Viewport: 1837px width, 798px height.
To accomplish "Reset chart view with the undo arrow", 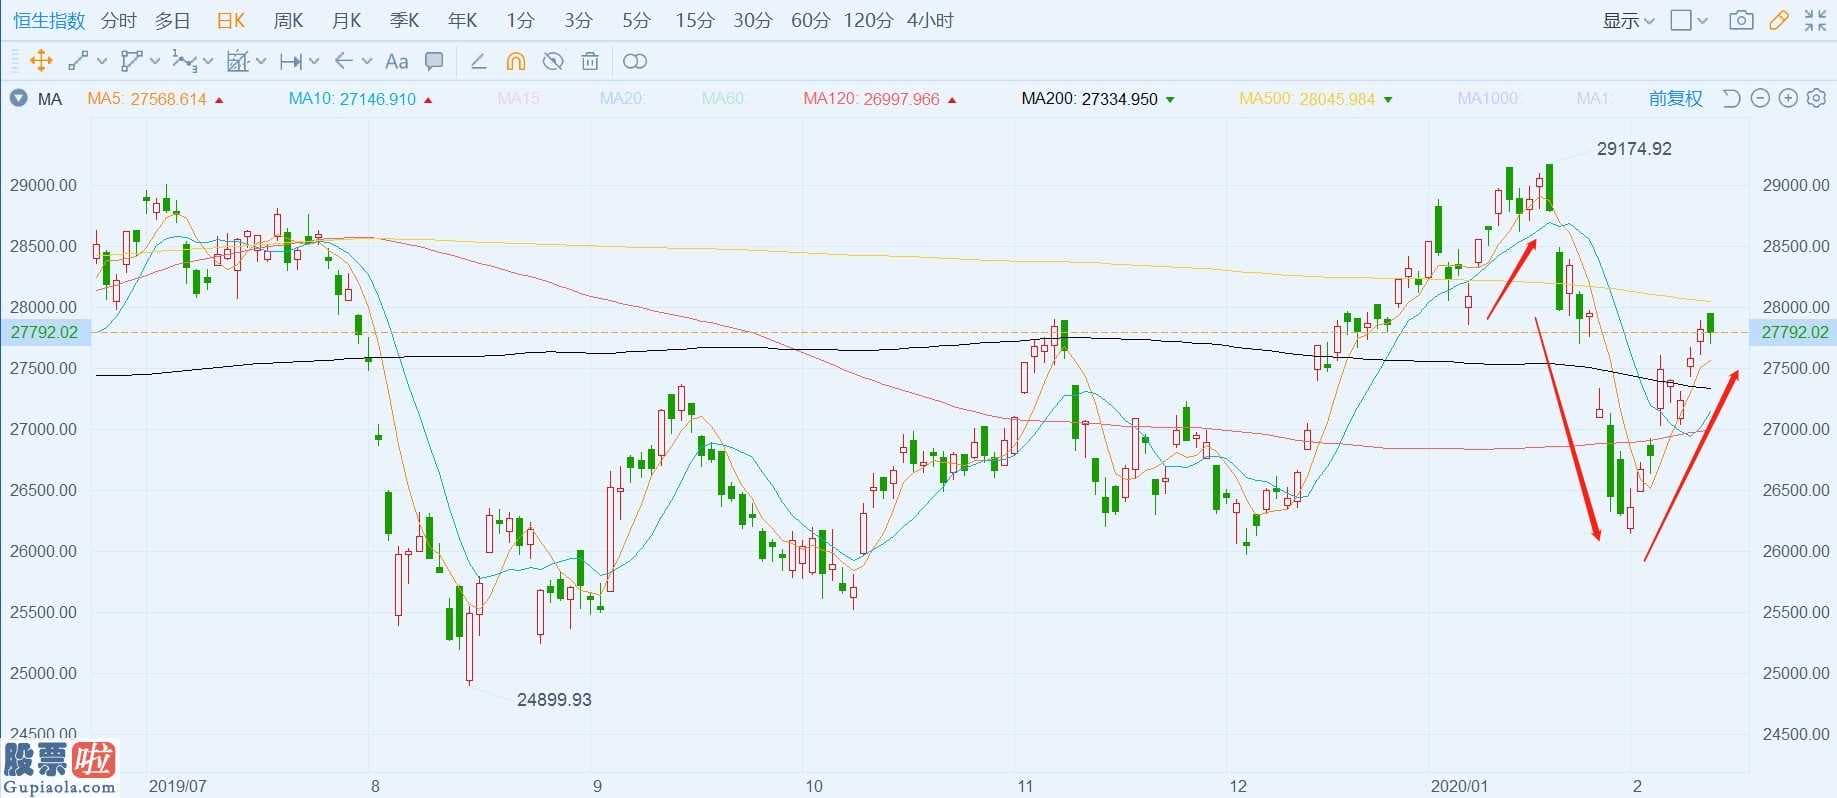I will pyautogui.click(x=1732, y=98).
